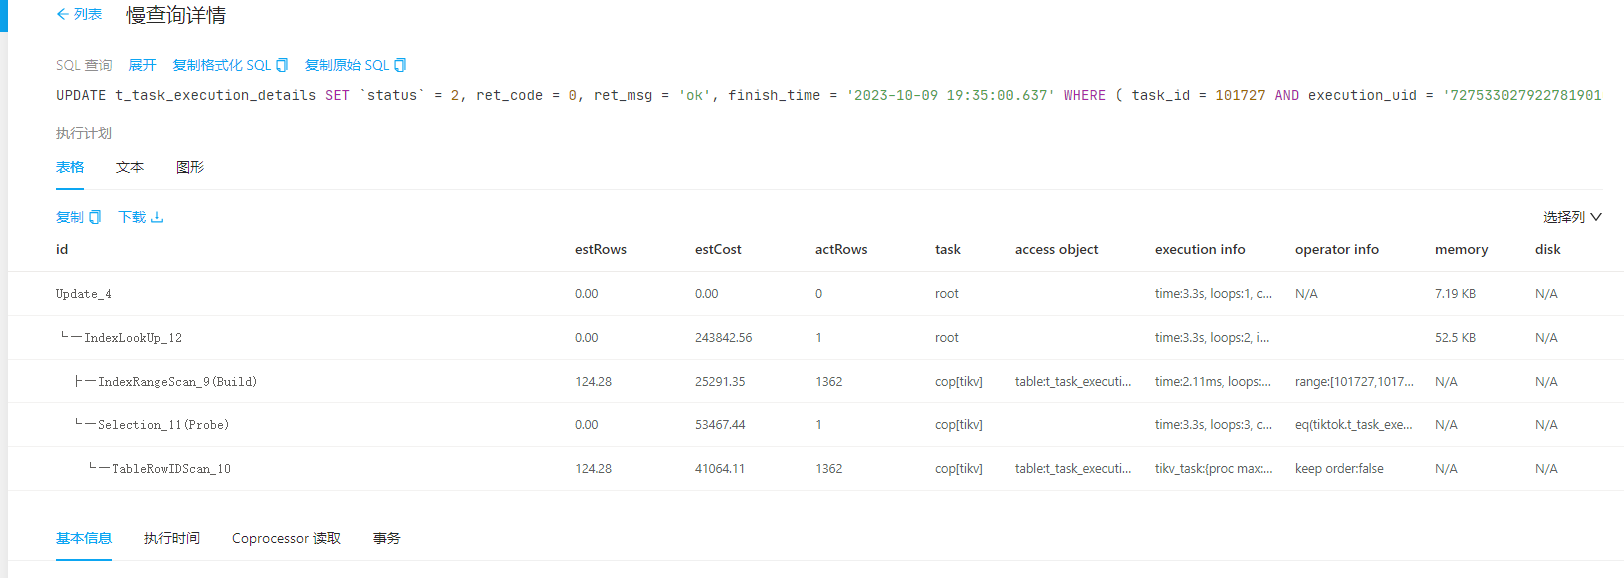Copy the formatted SQL using its copy icon
The height and width of the screenshot is (578, 1624).
(282, 65)
